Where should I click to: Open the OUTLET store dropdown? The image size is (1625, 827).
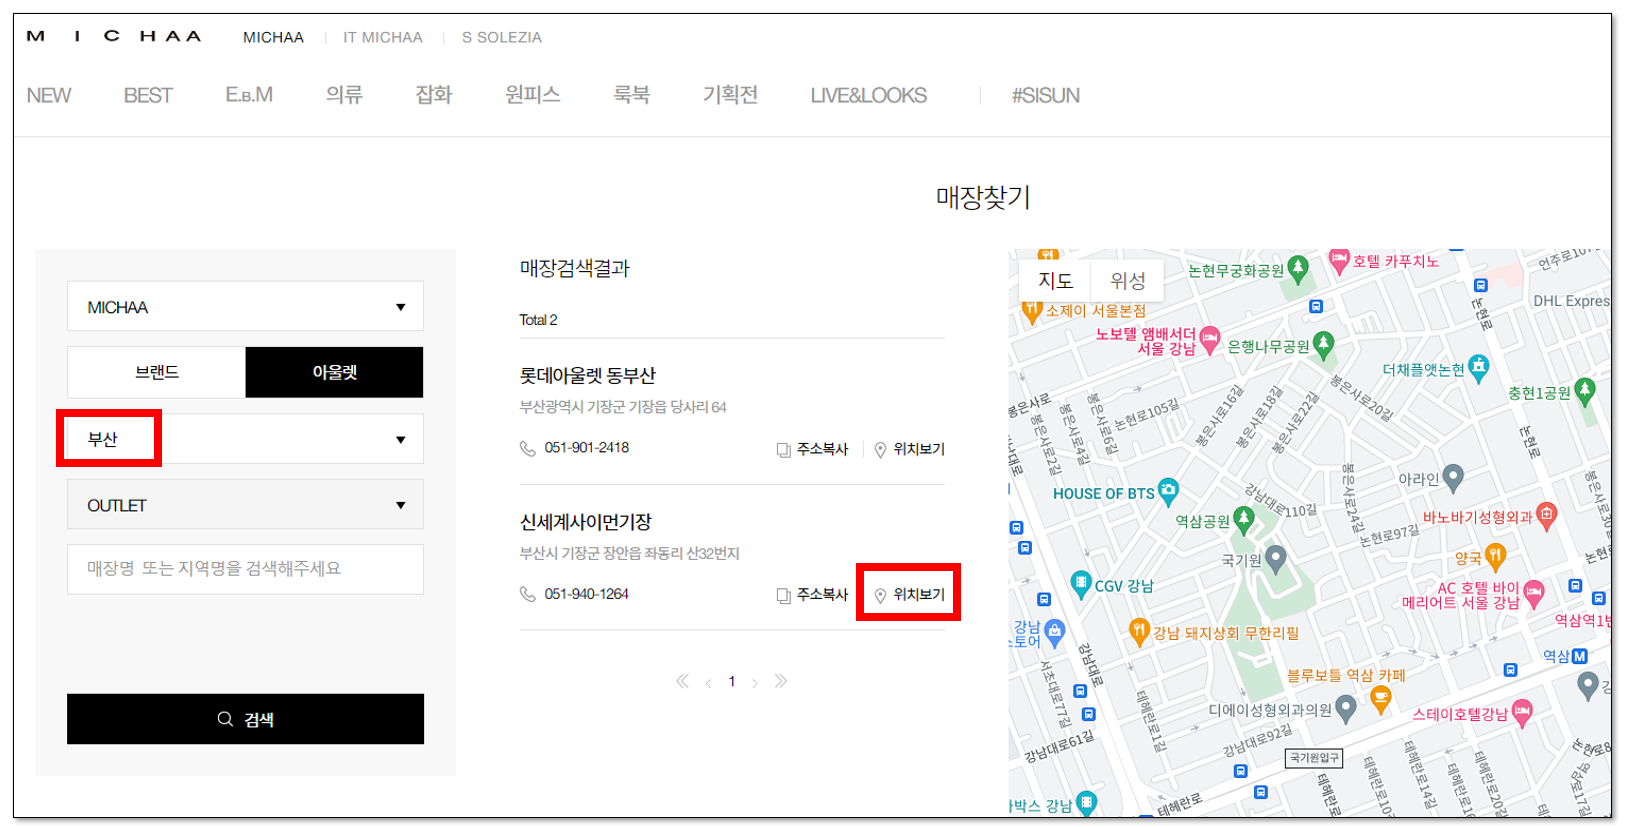pyautogui.click(x=245, y=504)
